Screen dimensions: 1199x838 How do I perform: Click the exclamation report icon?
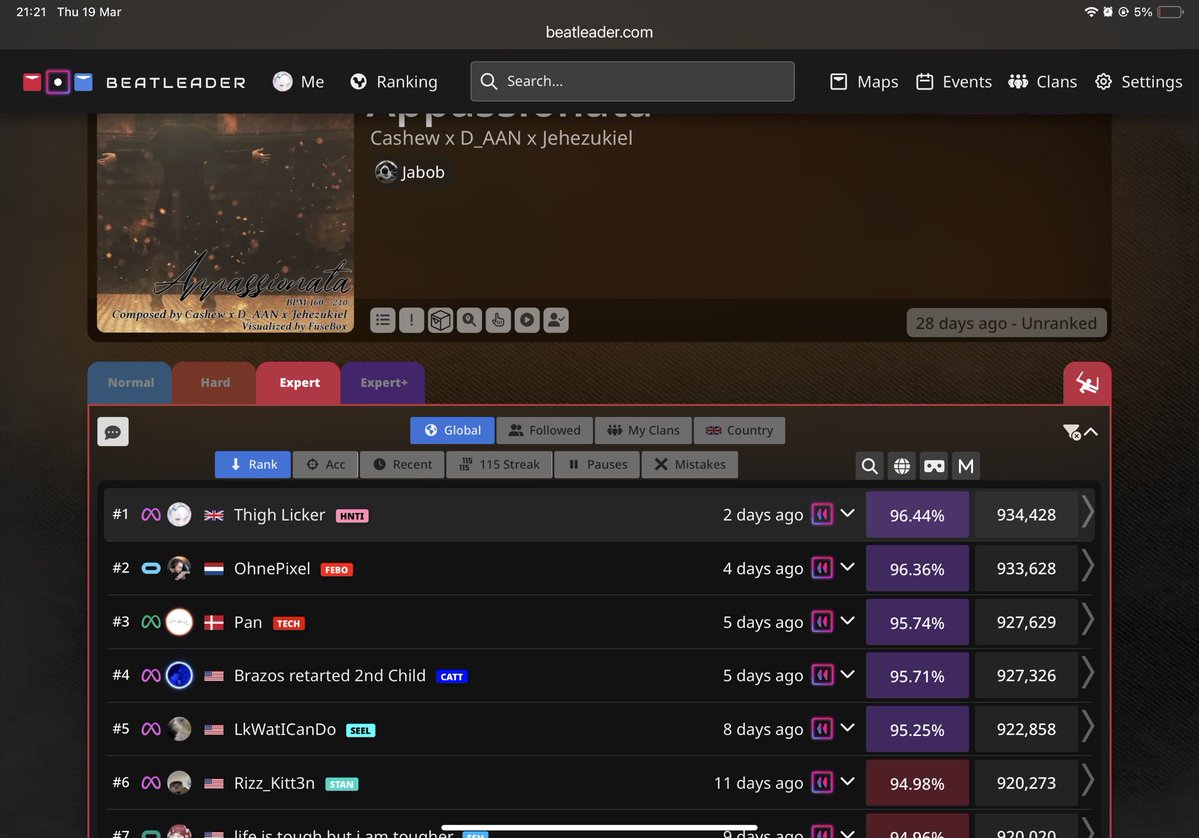click(x=411, y=320)
